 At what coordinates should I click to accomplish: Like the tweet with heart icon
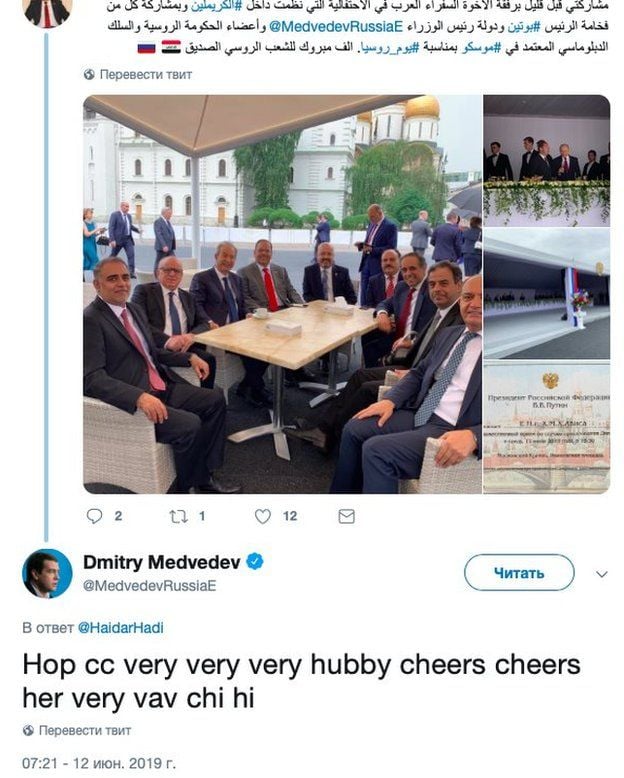coord(263,516)
